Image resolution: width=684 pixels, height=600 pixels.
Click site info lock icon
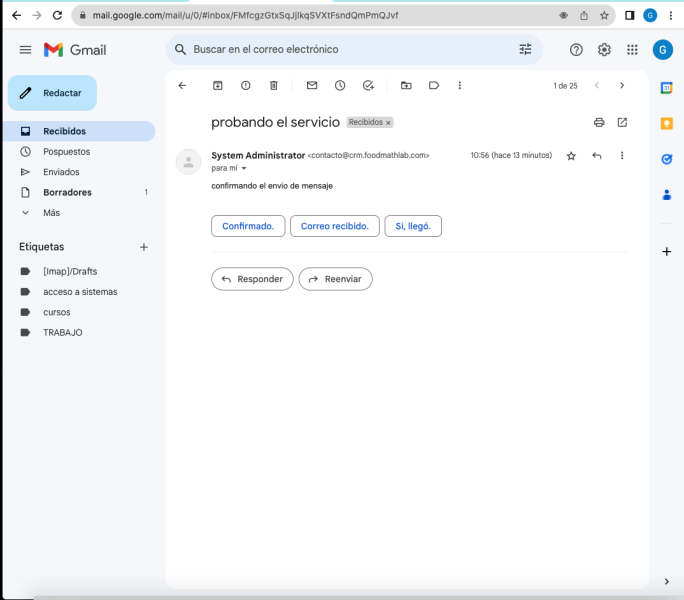[82, 16]
